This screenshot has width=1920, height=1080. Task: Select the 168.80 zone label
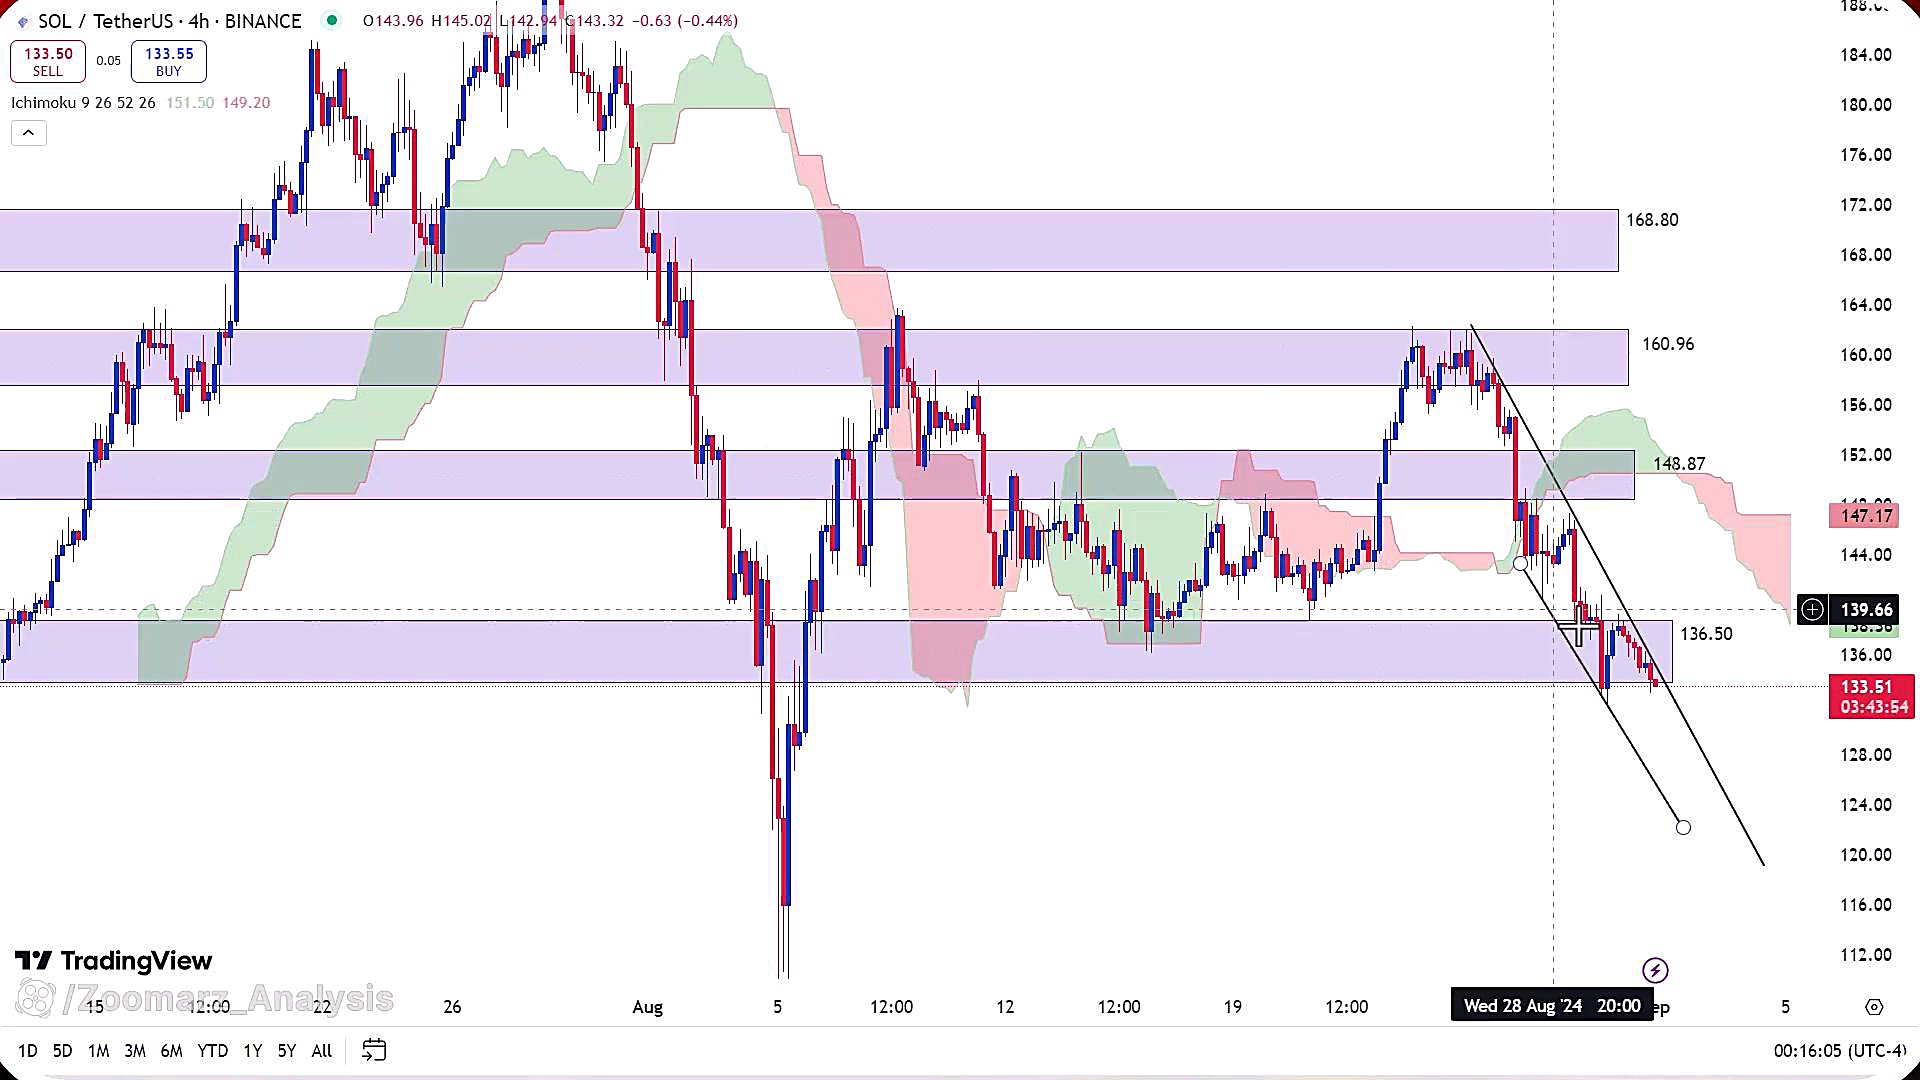[1652, 220]
